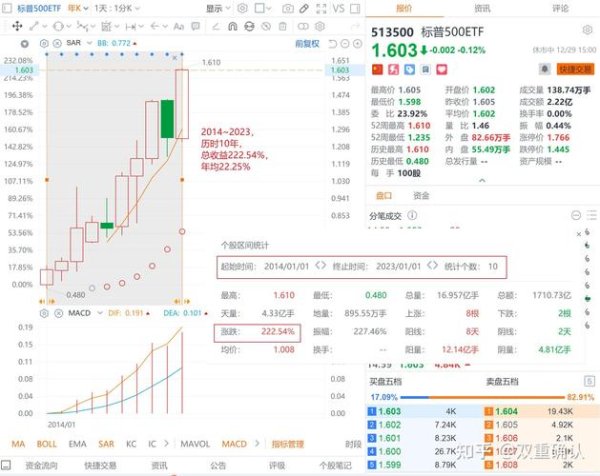Open MACD indicator settings gear
600x476 pixels.
pyautogui.click(x=44, y=313)
